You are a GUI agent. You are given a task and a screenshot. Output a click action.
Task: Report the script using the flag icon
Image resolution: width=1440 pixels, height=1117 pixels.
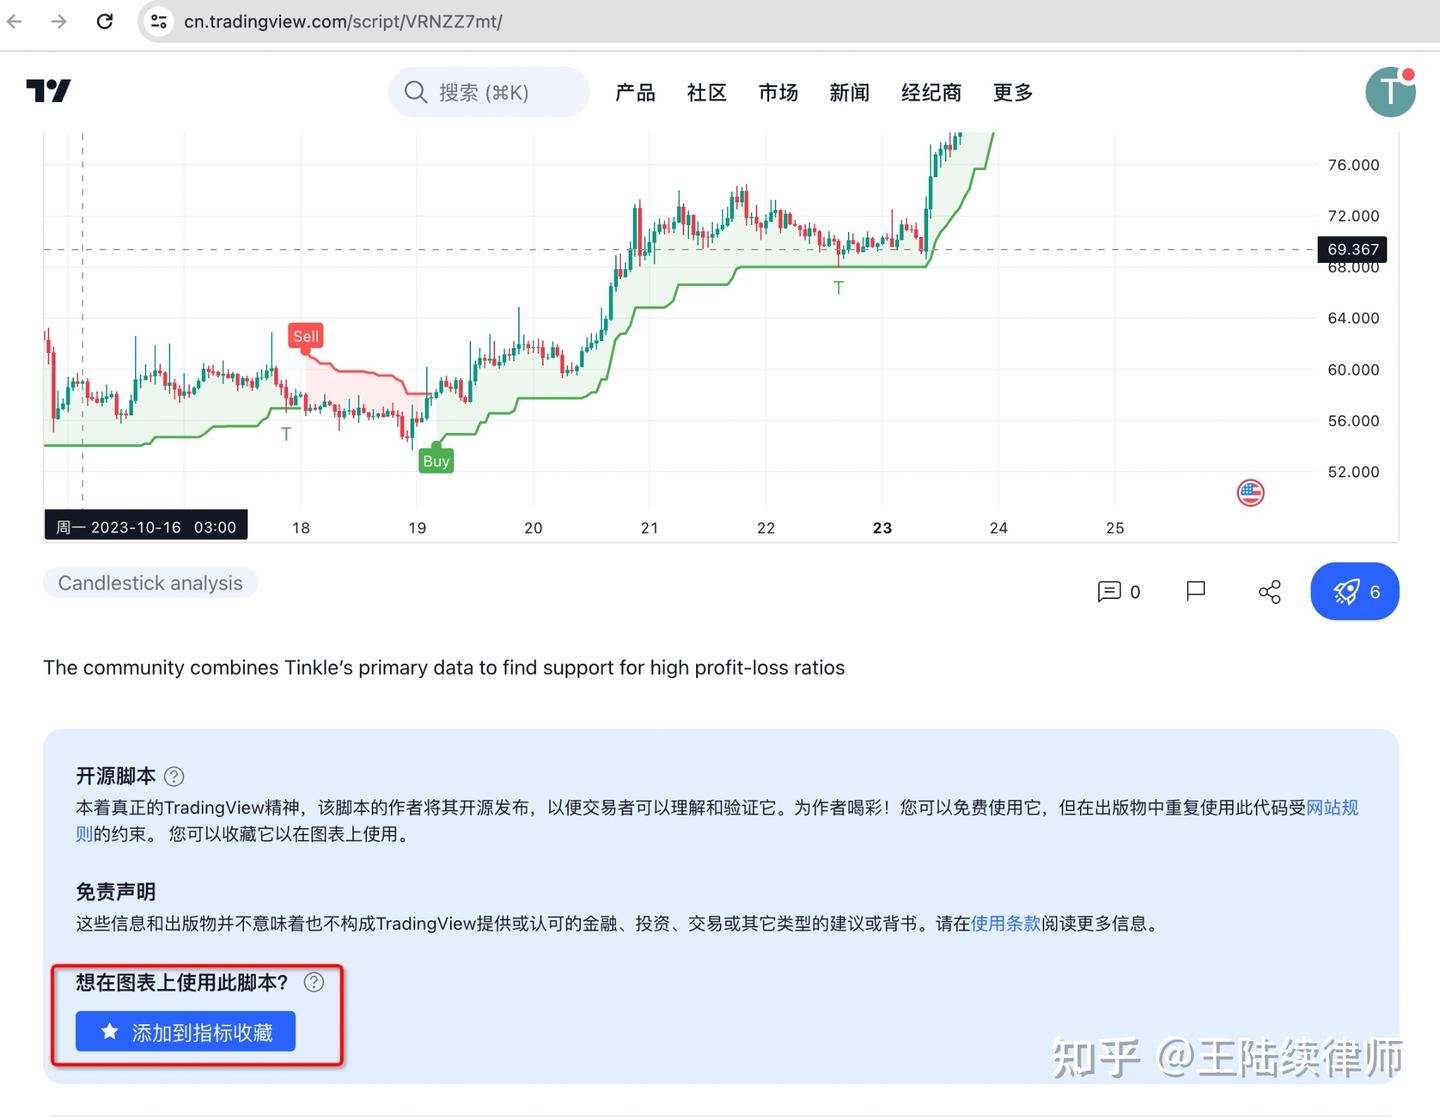(1195, 591)
